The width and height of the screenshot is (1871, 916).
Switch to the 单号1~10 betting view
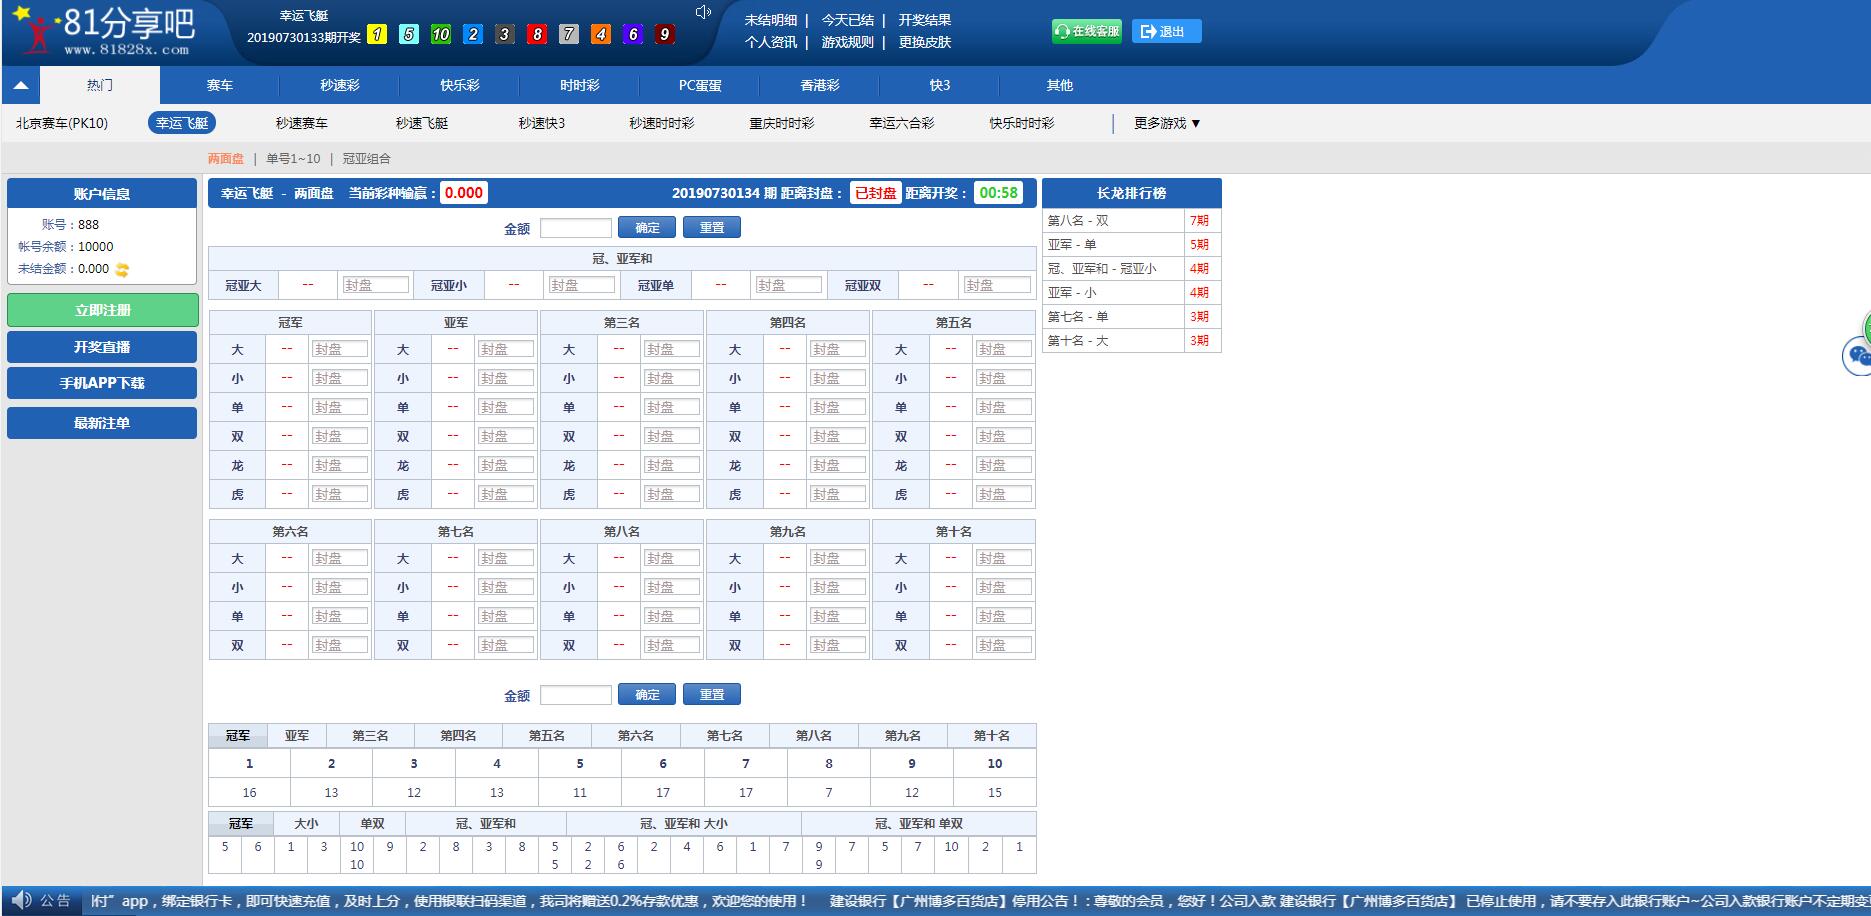point(293,159)
